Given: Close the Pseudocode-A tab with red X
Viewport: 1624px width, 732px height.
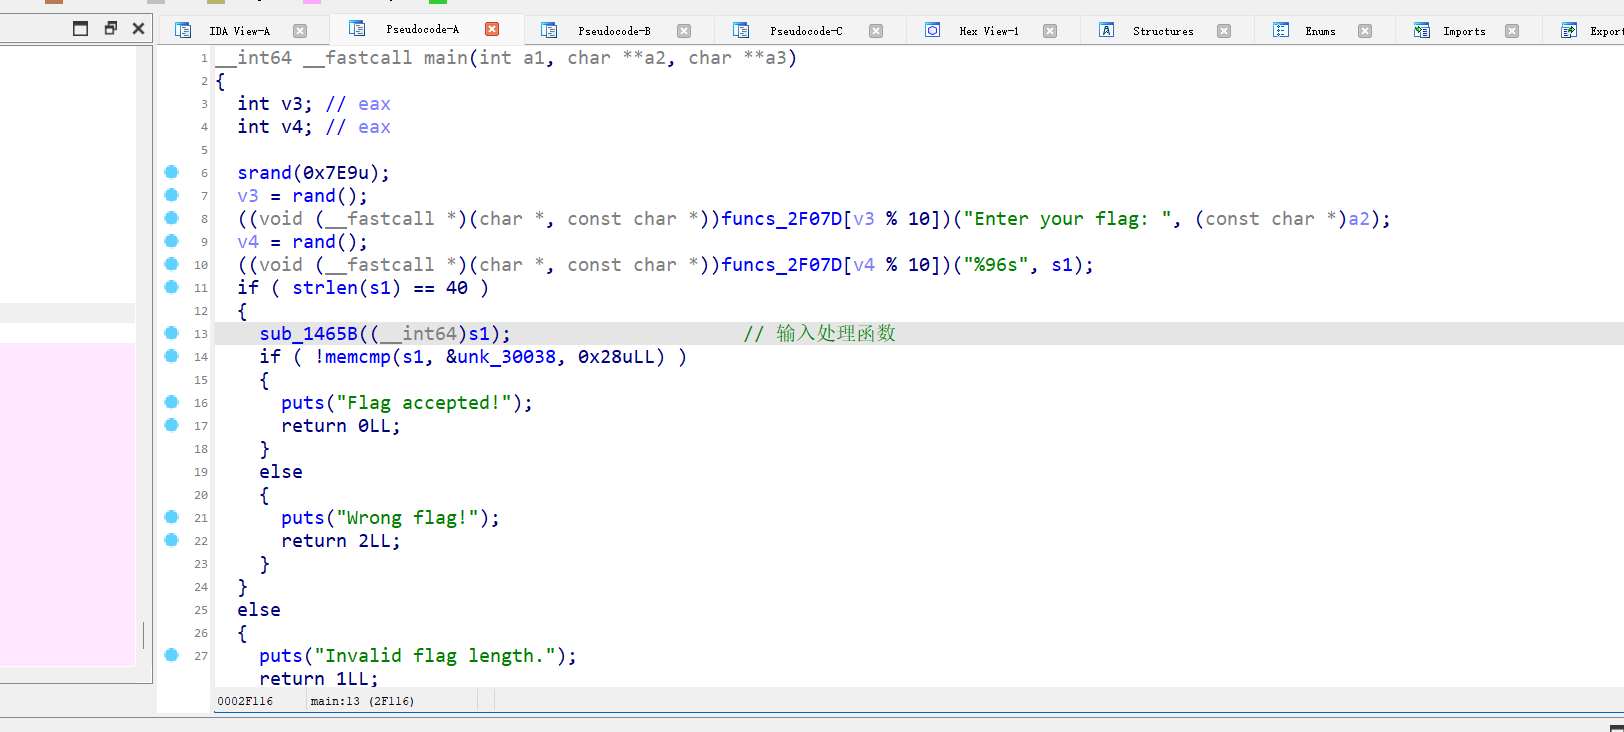Looking at the screenshot, I should click(x=492, y=29).
